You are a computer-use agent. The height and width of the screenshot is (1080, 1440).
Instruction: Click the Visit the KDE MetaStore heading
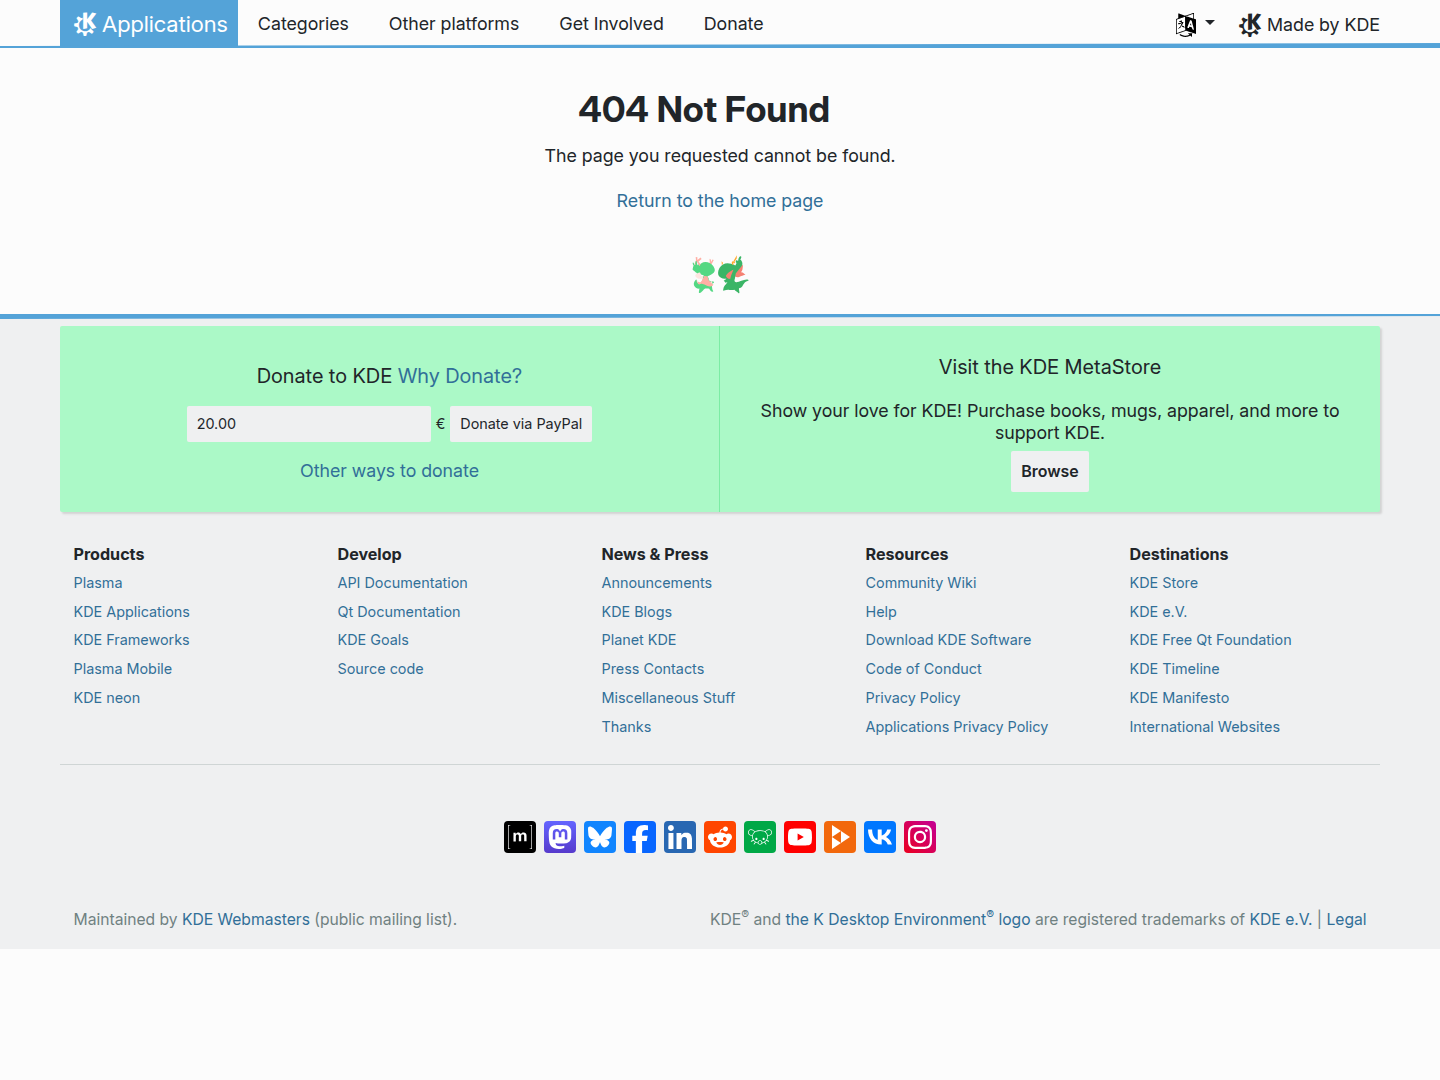pyautogui.click(x=1050, y=367)
